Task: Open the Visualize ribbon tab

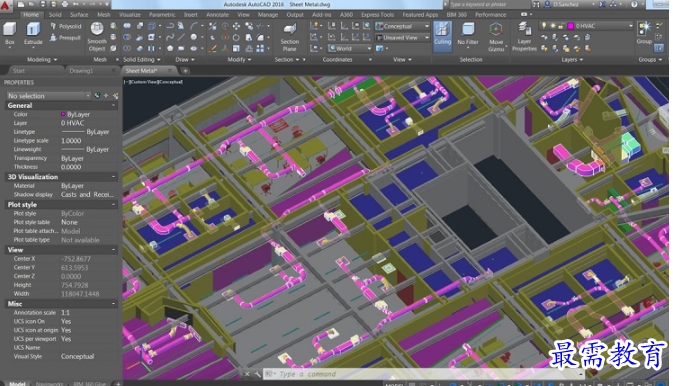Action: pos(130,15)
